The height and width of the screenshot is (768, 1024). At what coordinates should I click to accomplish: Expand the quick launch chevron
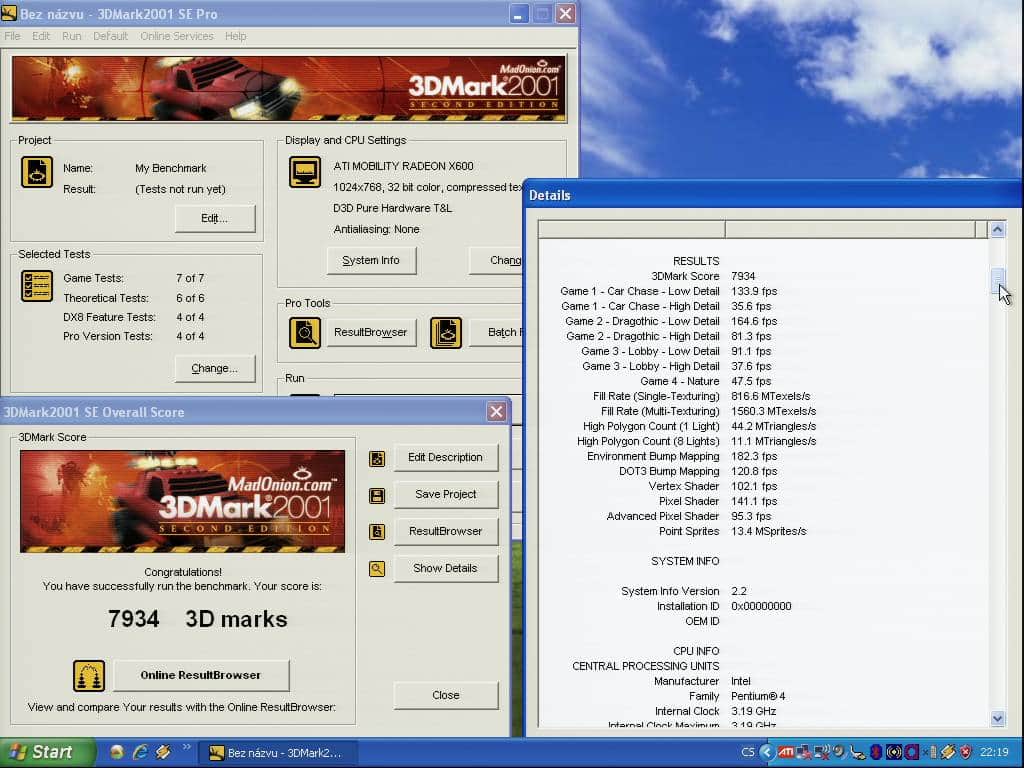coord(186,748)
